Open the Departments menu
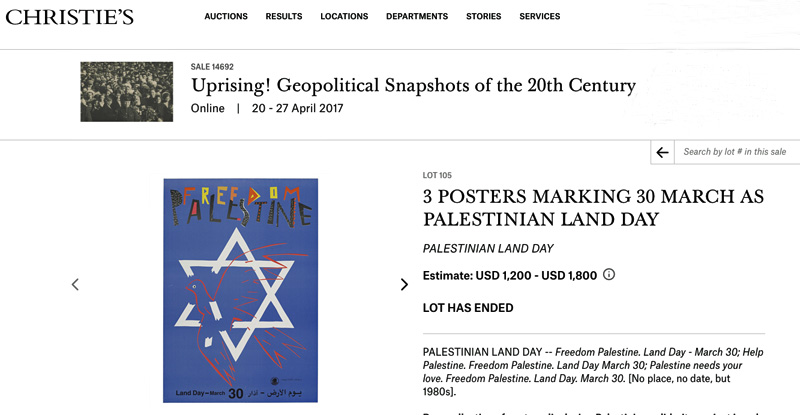800x415 pixels. click(x=417, y=16)
